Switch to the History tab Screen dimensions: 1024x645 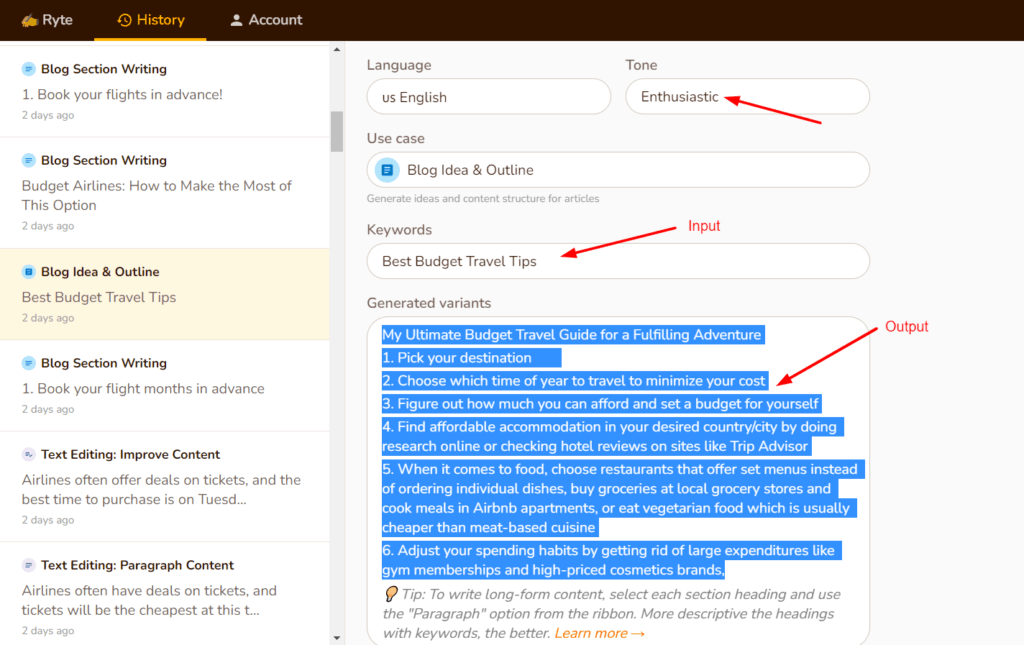(x=151, y=19)
